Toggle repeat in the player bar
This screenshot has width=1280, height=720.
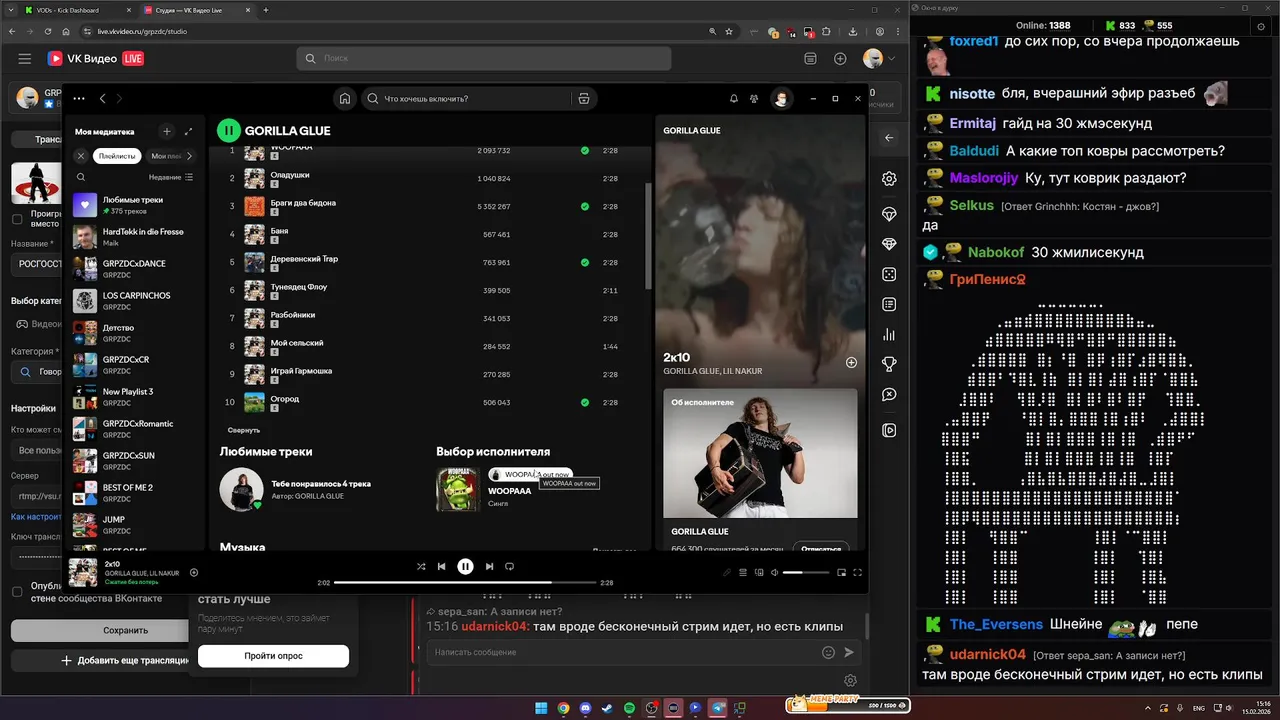click(x=509, y=566)
